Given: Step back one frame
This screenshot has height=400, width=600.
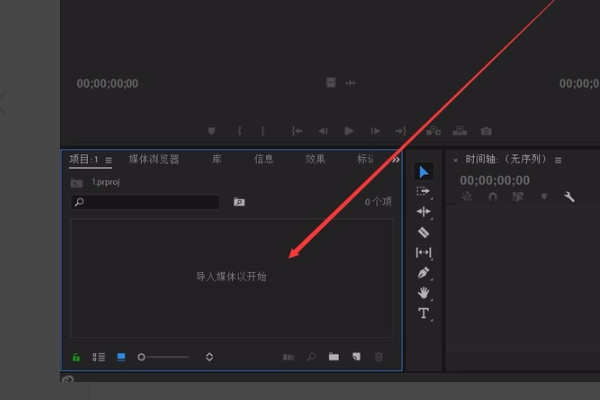Looking at the screenshot, I should click(x=323, y=131).
